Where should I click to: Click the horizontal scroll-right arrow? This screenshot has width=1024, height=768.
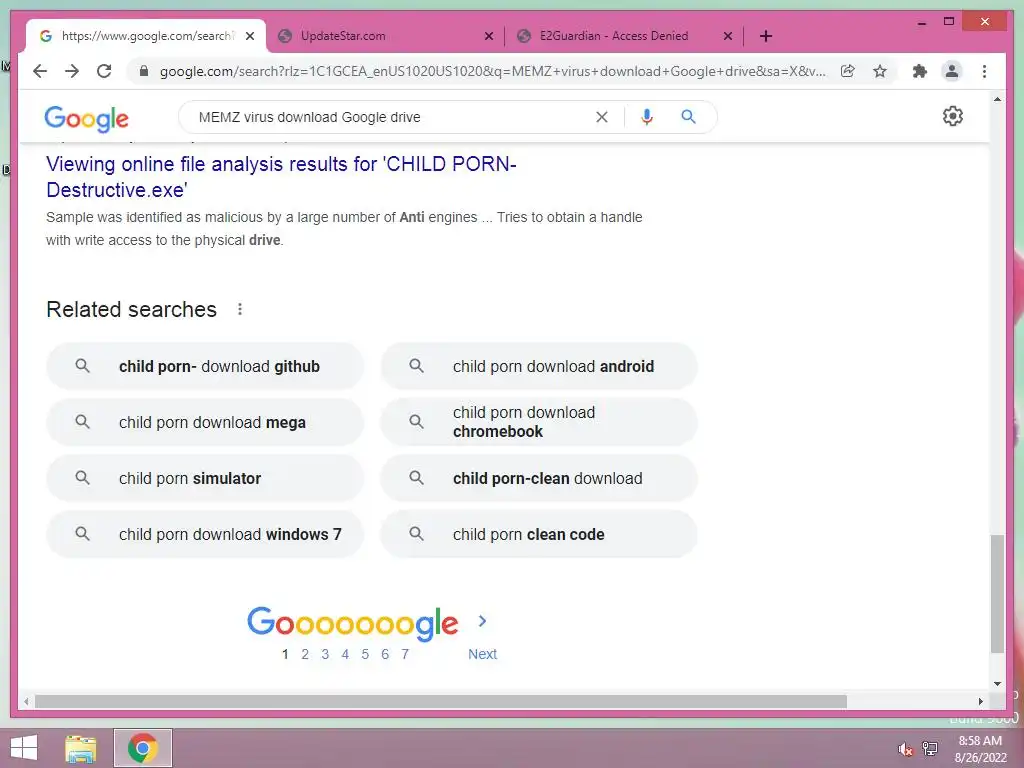[x=980, y=701]
